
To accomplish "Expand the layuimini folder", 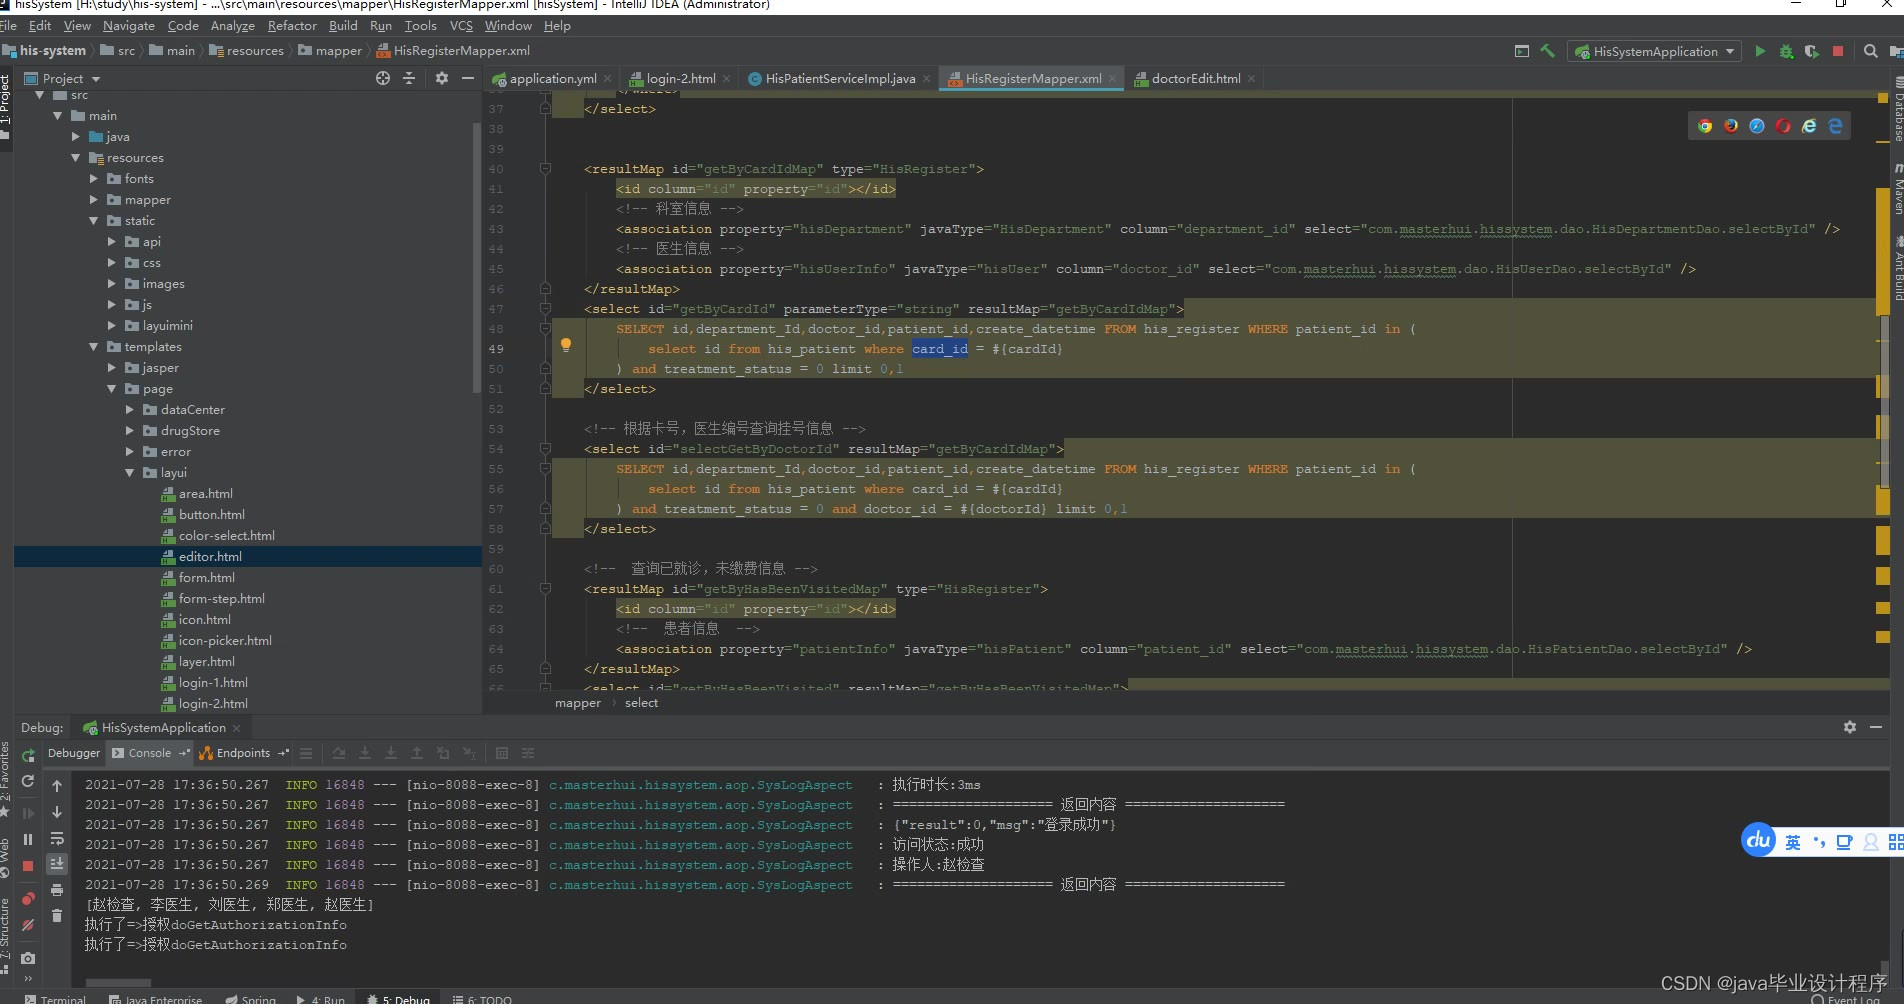I will pos(112,326).
